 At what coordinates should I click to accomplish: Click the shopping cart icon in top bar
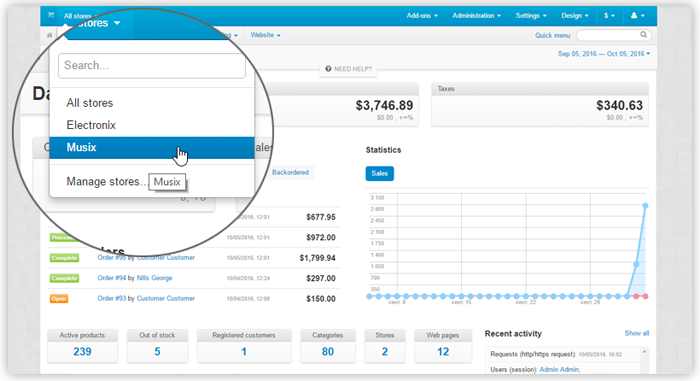coord(51,15)
